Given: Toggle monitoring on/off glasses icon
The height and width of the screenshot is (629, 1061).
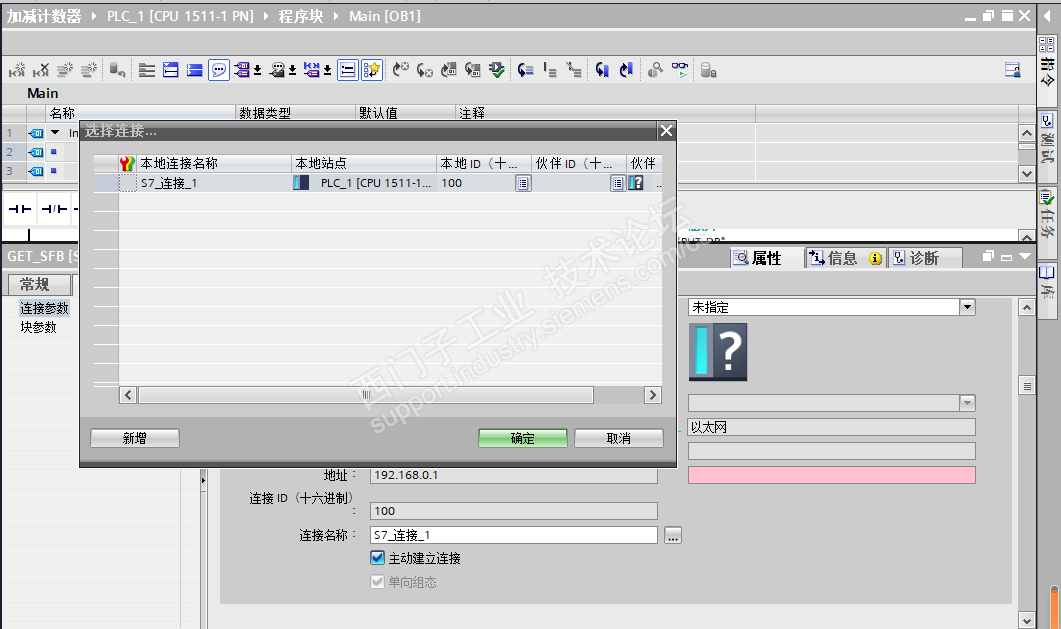Looking at the screenshot, I should pos(679,70).
